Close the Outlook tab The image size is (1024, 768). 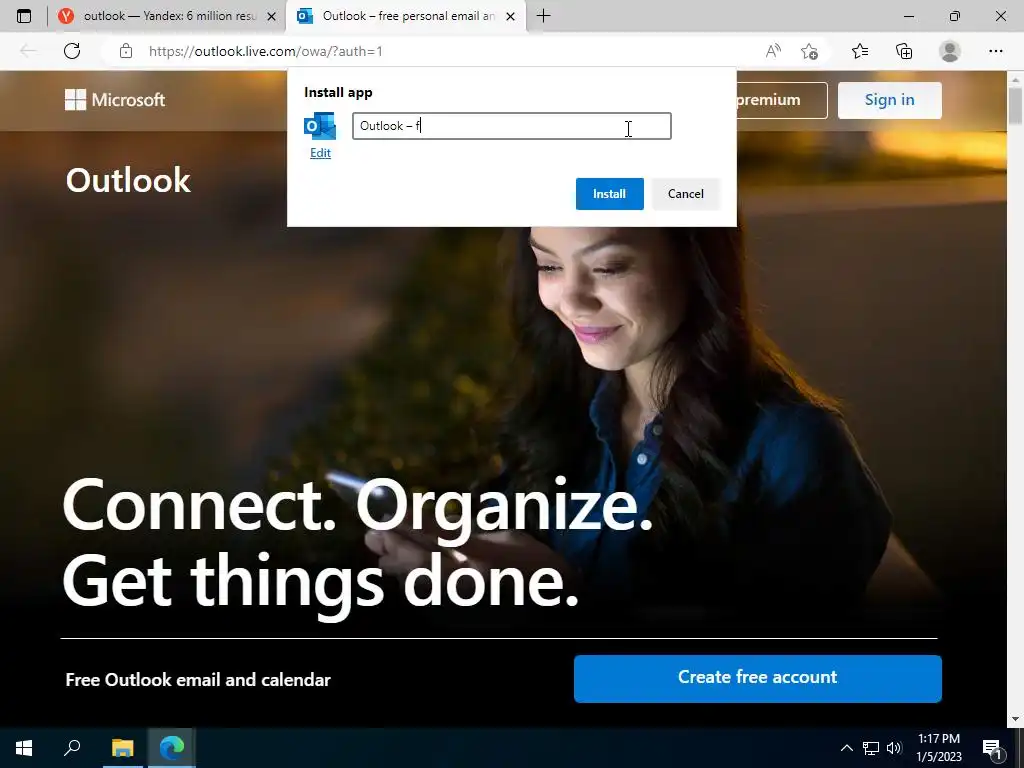[x=511, y=16]
